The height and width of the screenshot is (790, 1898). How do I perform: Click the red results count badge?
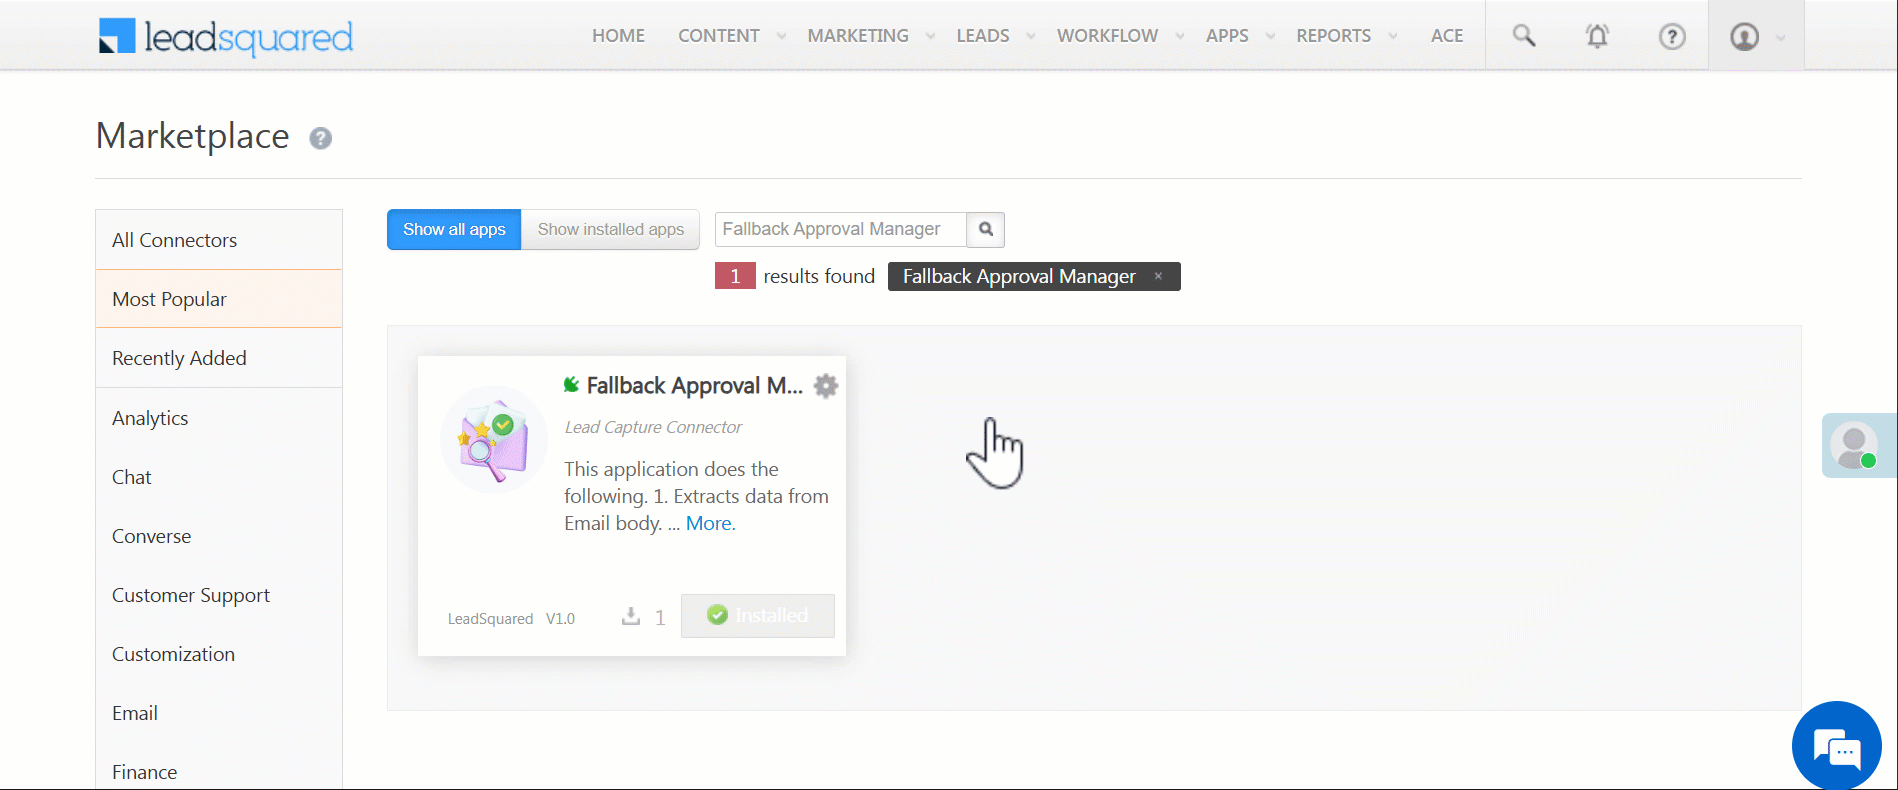(x=735, y=276)
